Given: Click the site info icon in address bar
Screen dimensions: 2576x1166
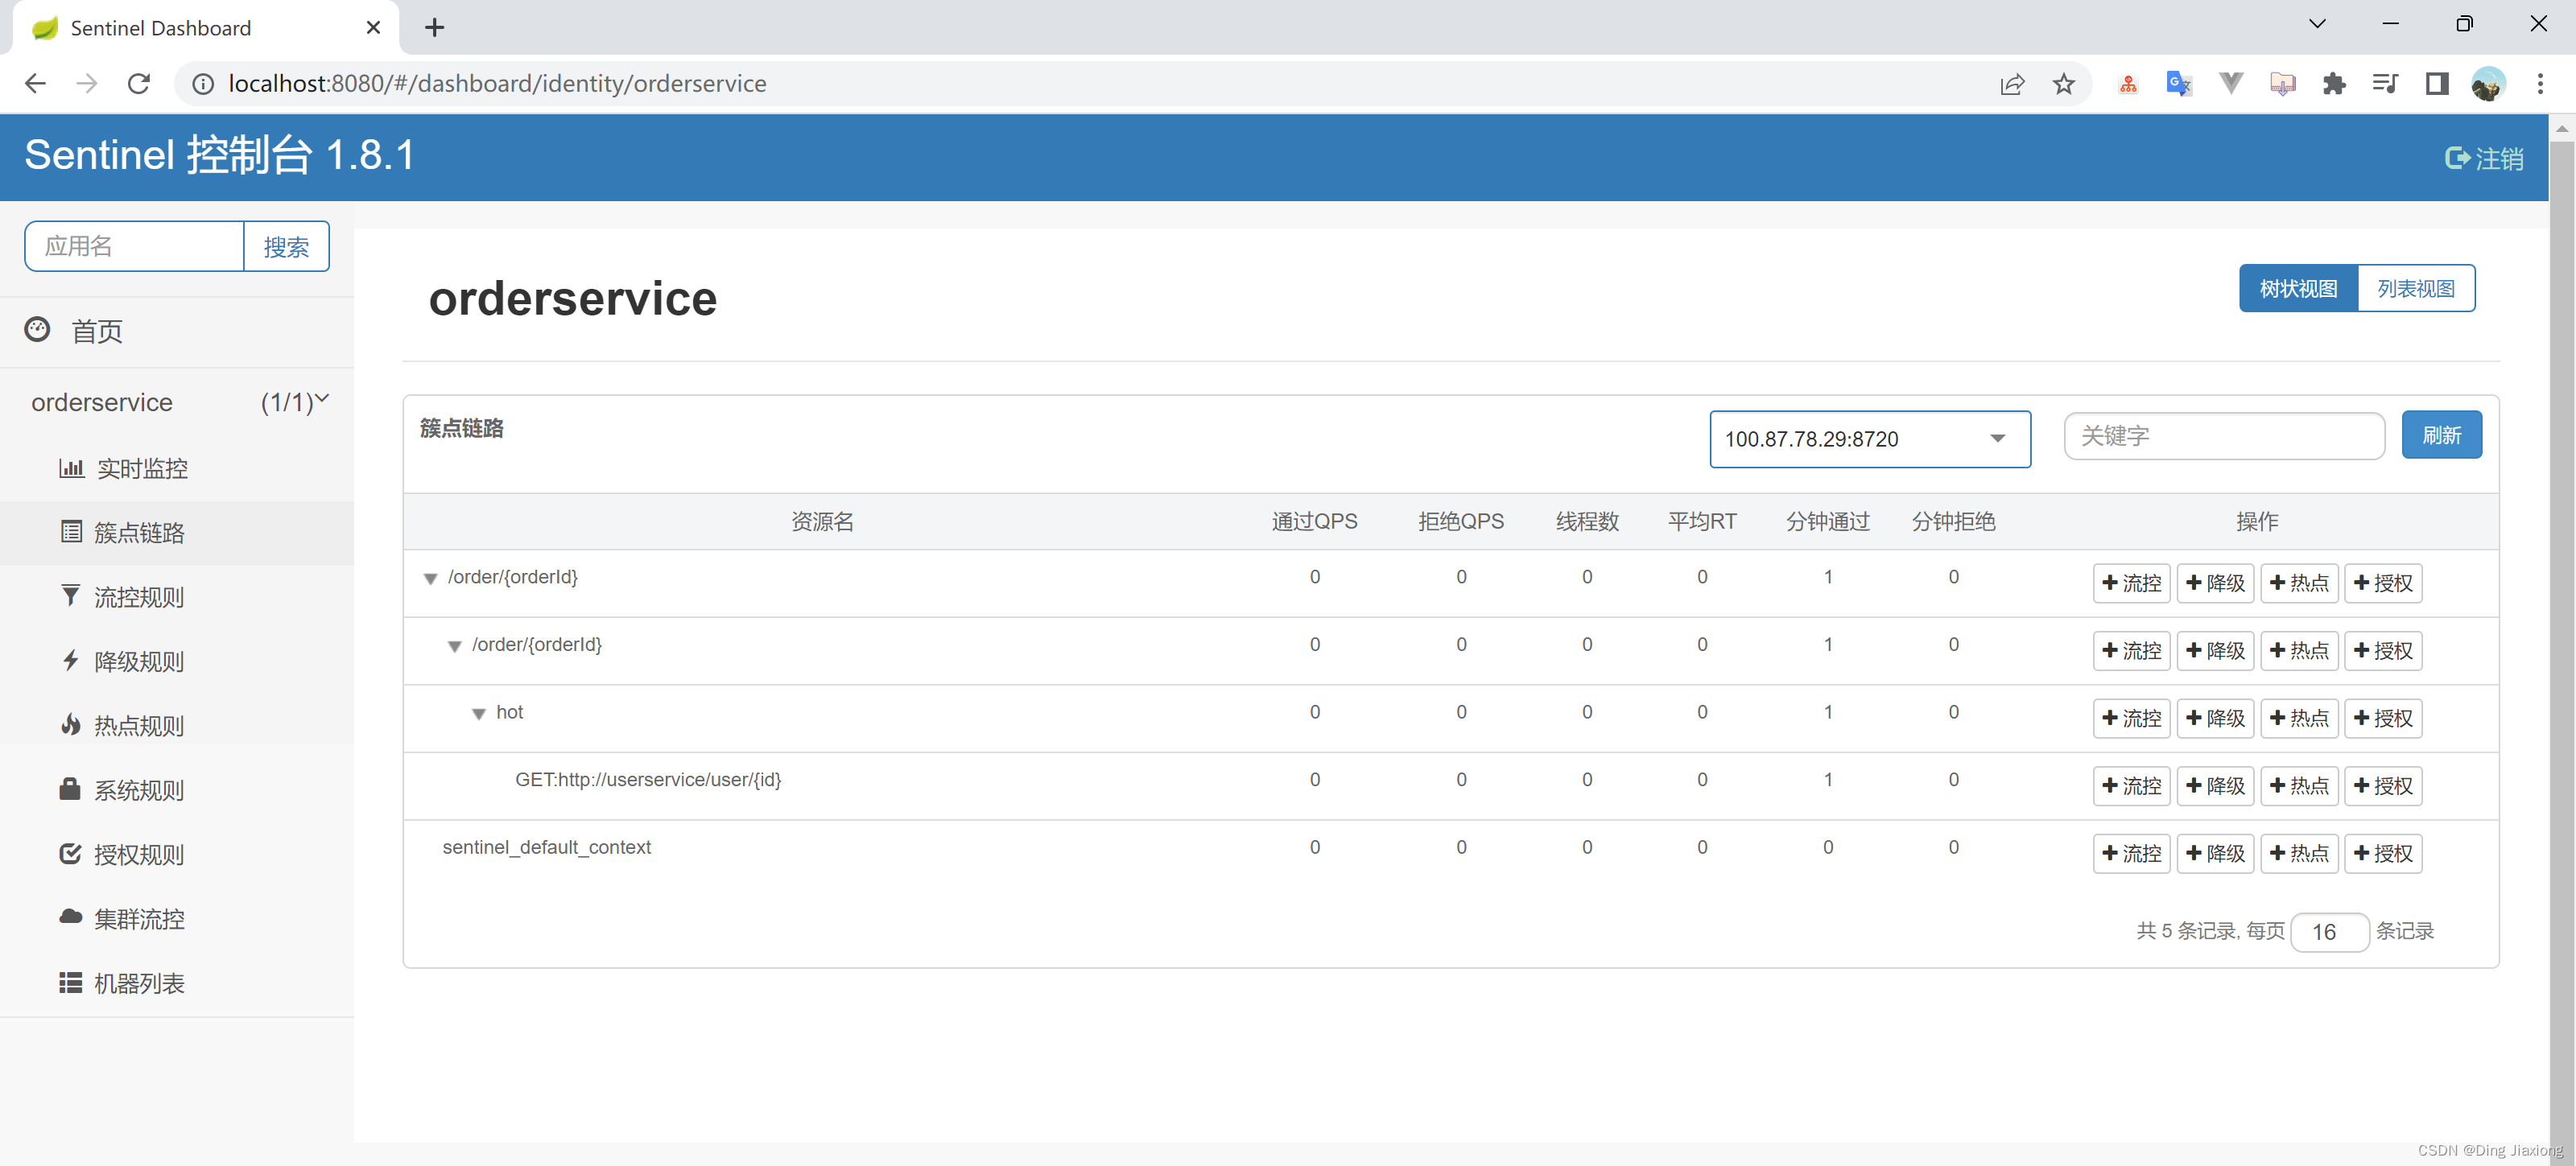Looking at the screenshot, I should point(203,84).
